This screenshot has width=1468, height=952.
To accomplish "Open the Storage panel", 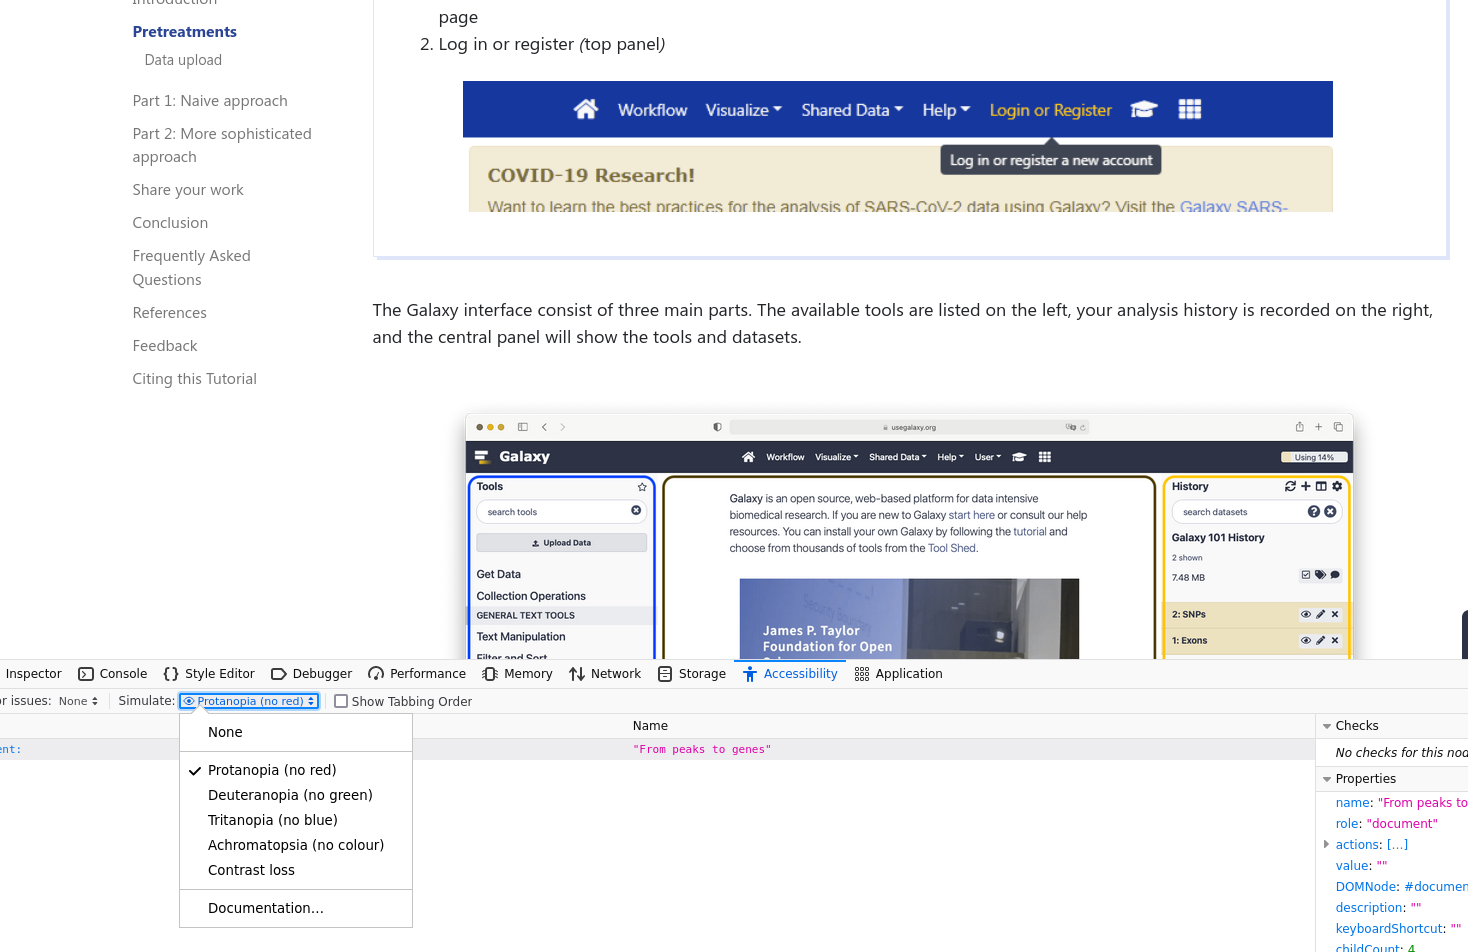I will click(692, 674).
